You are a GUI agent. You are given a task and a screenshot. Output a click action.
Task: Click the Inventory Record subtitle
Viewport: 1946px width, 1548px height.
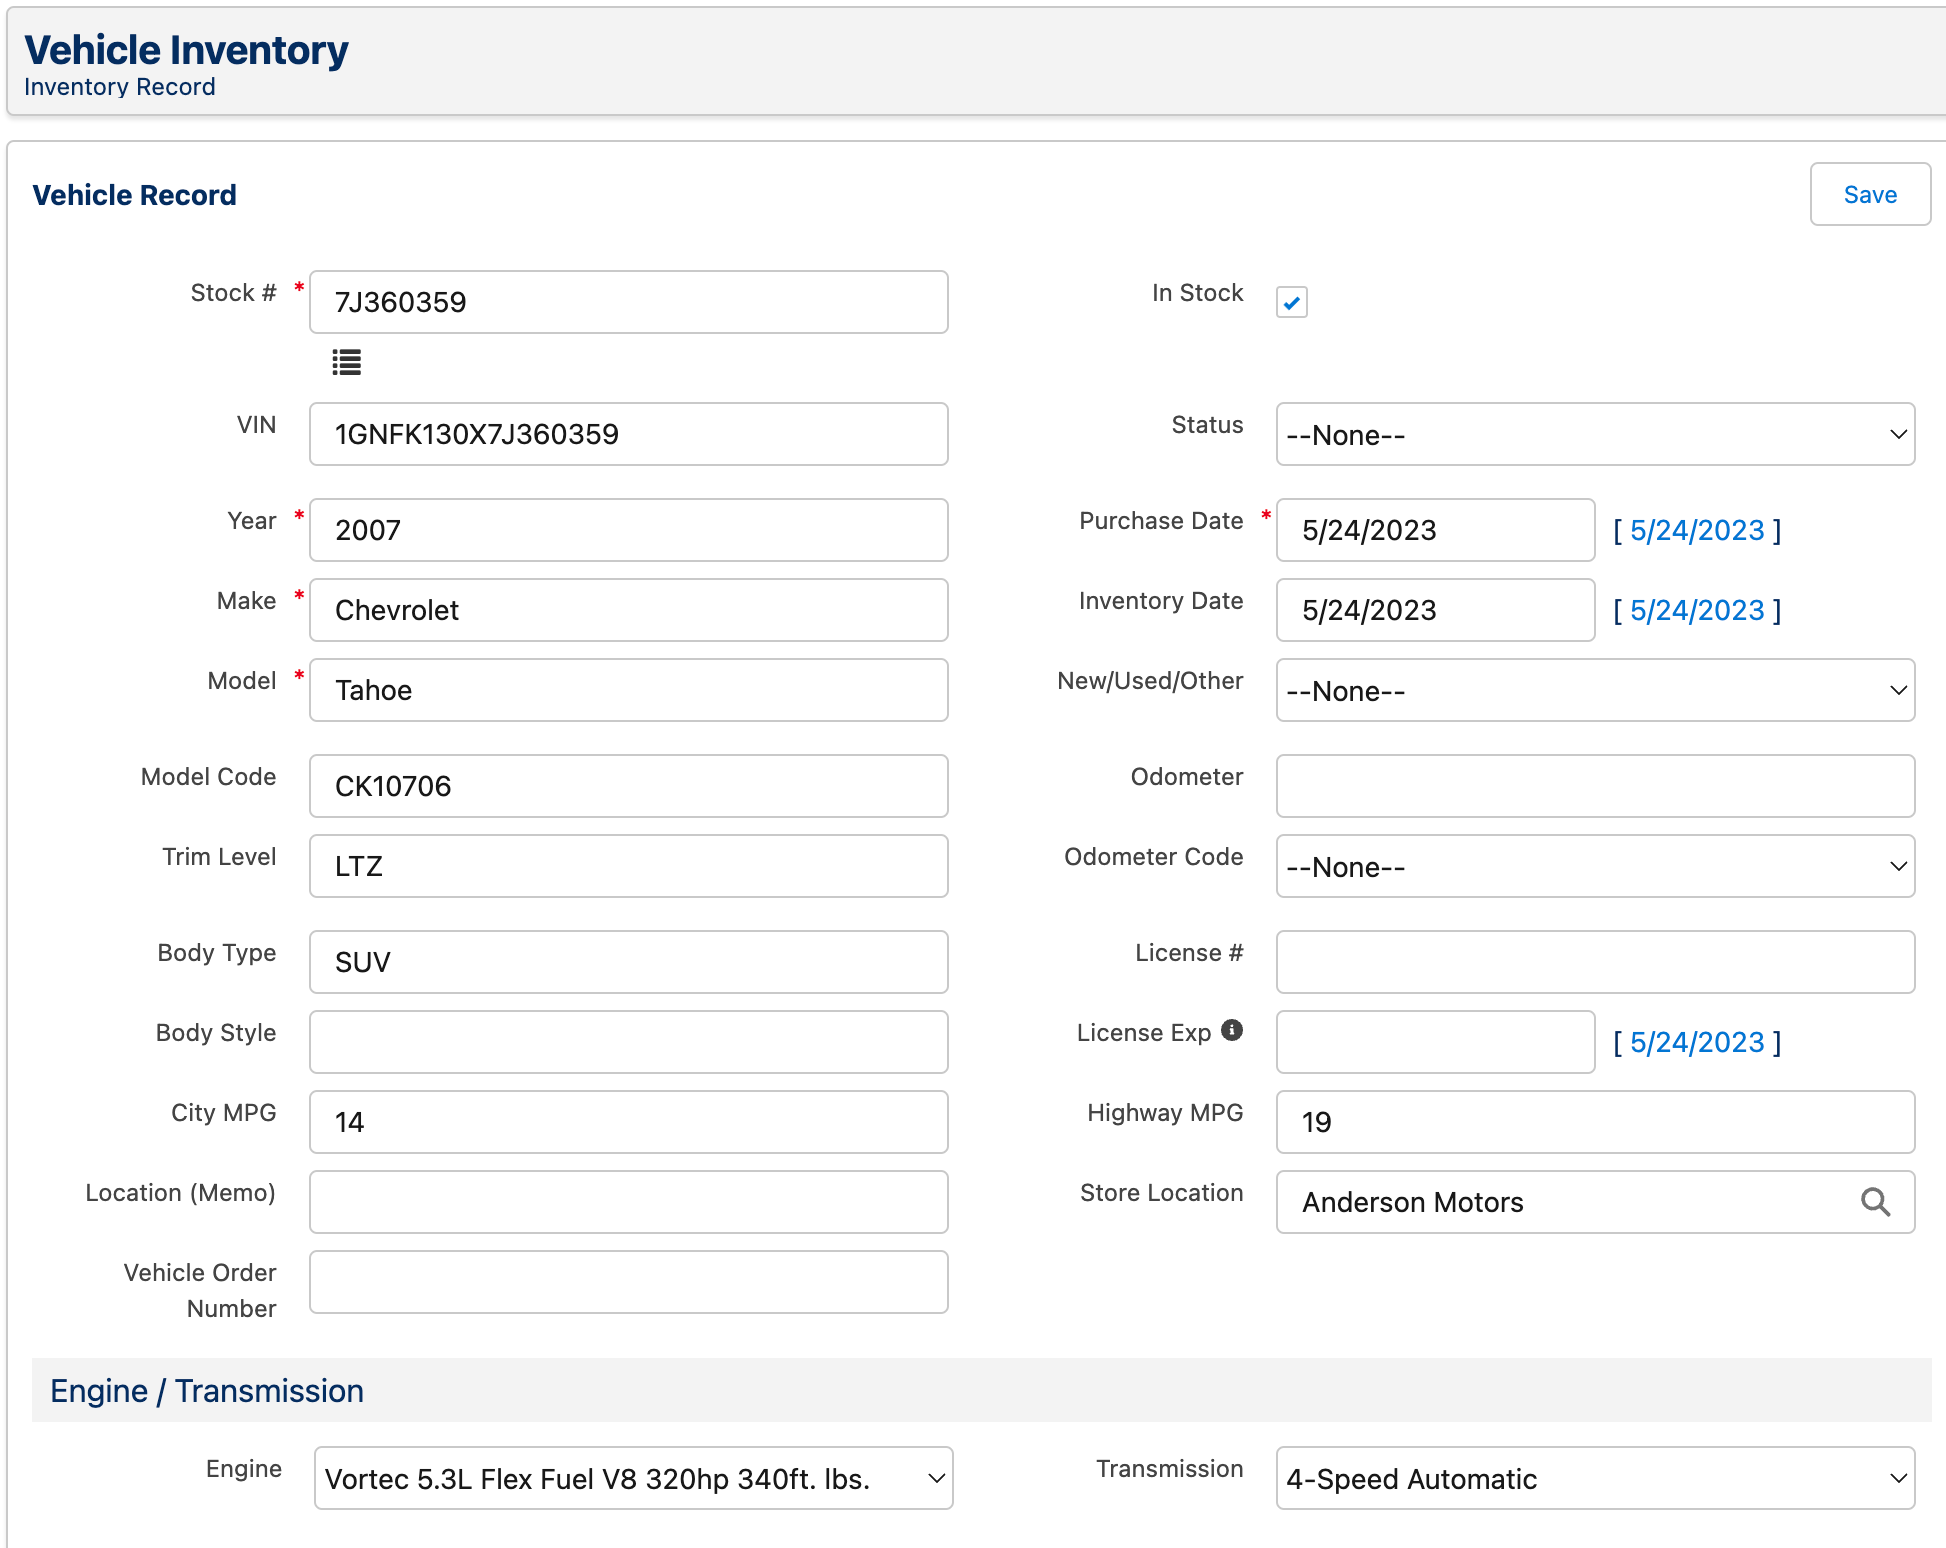point(120,87)
